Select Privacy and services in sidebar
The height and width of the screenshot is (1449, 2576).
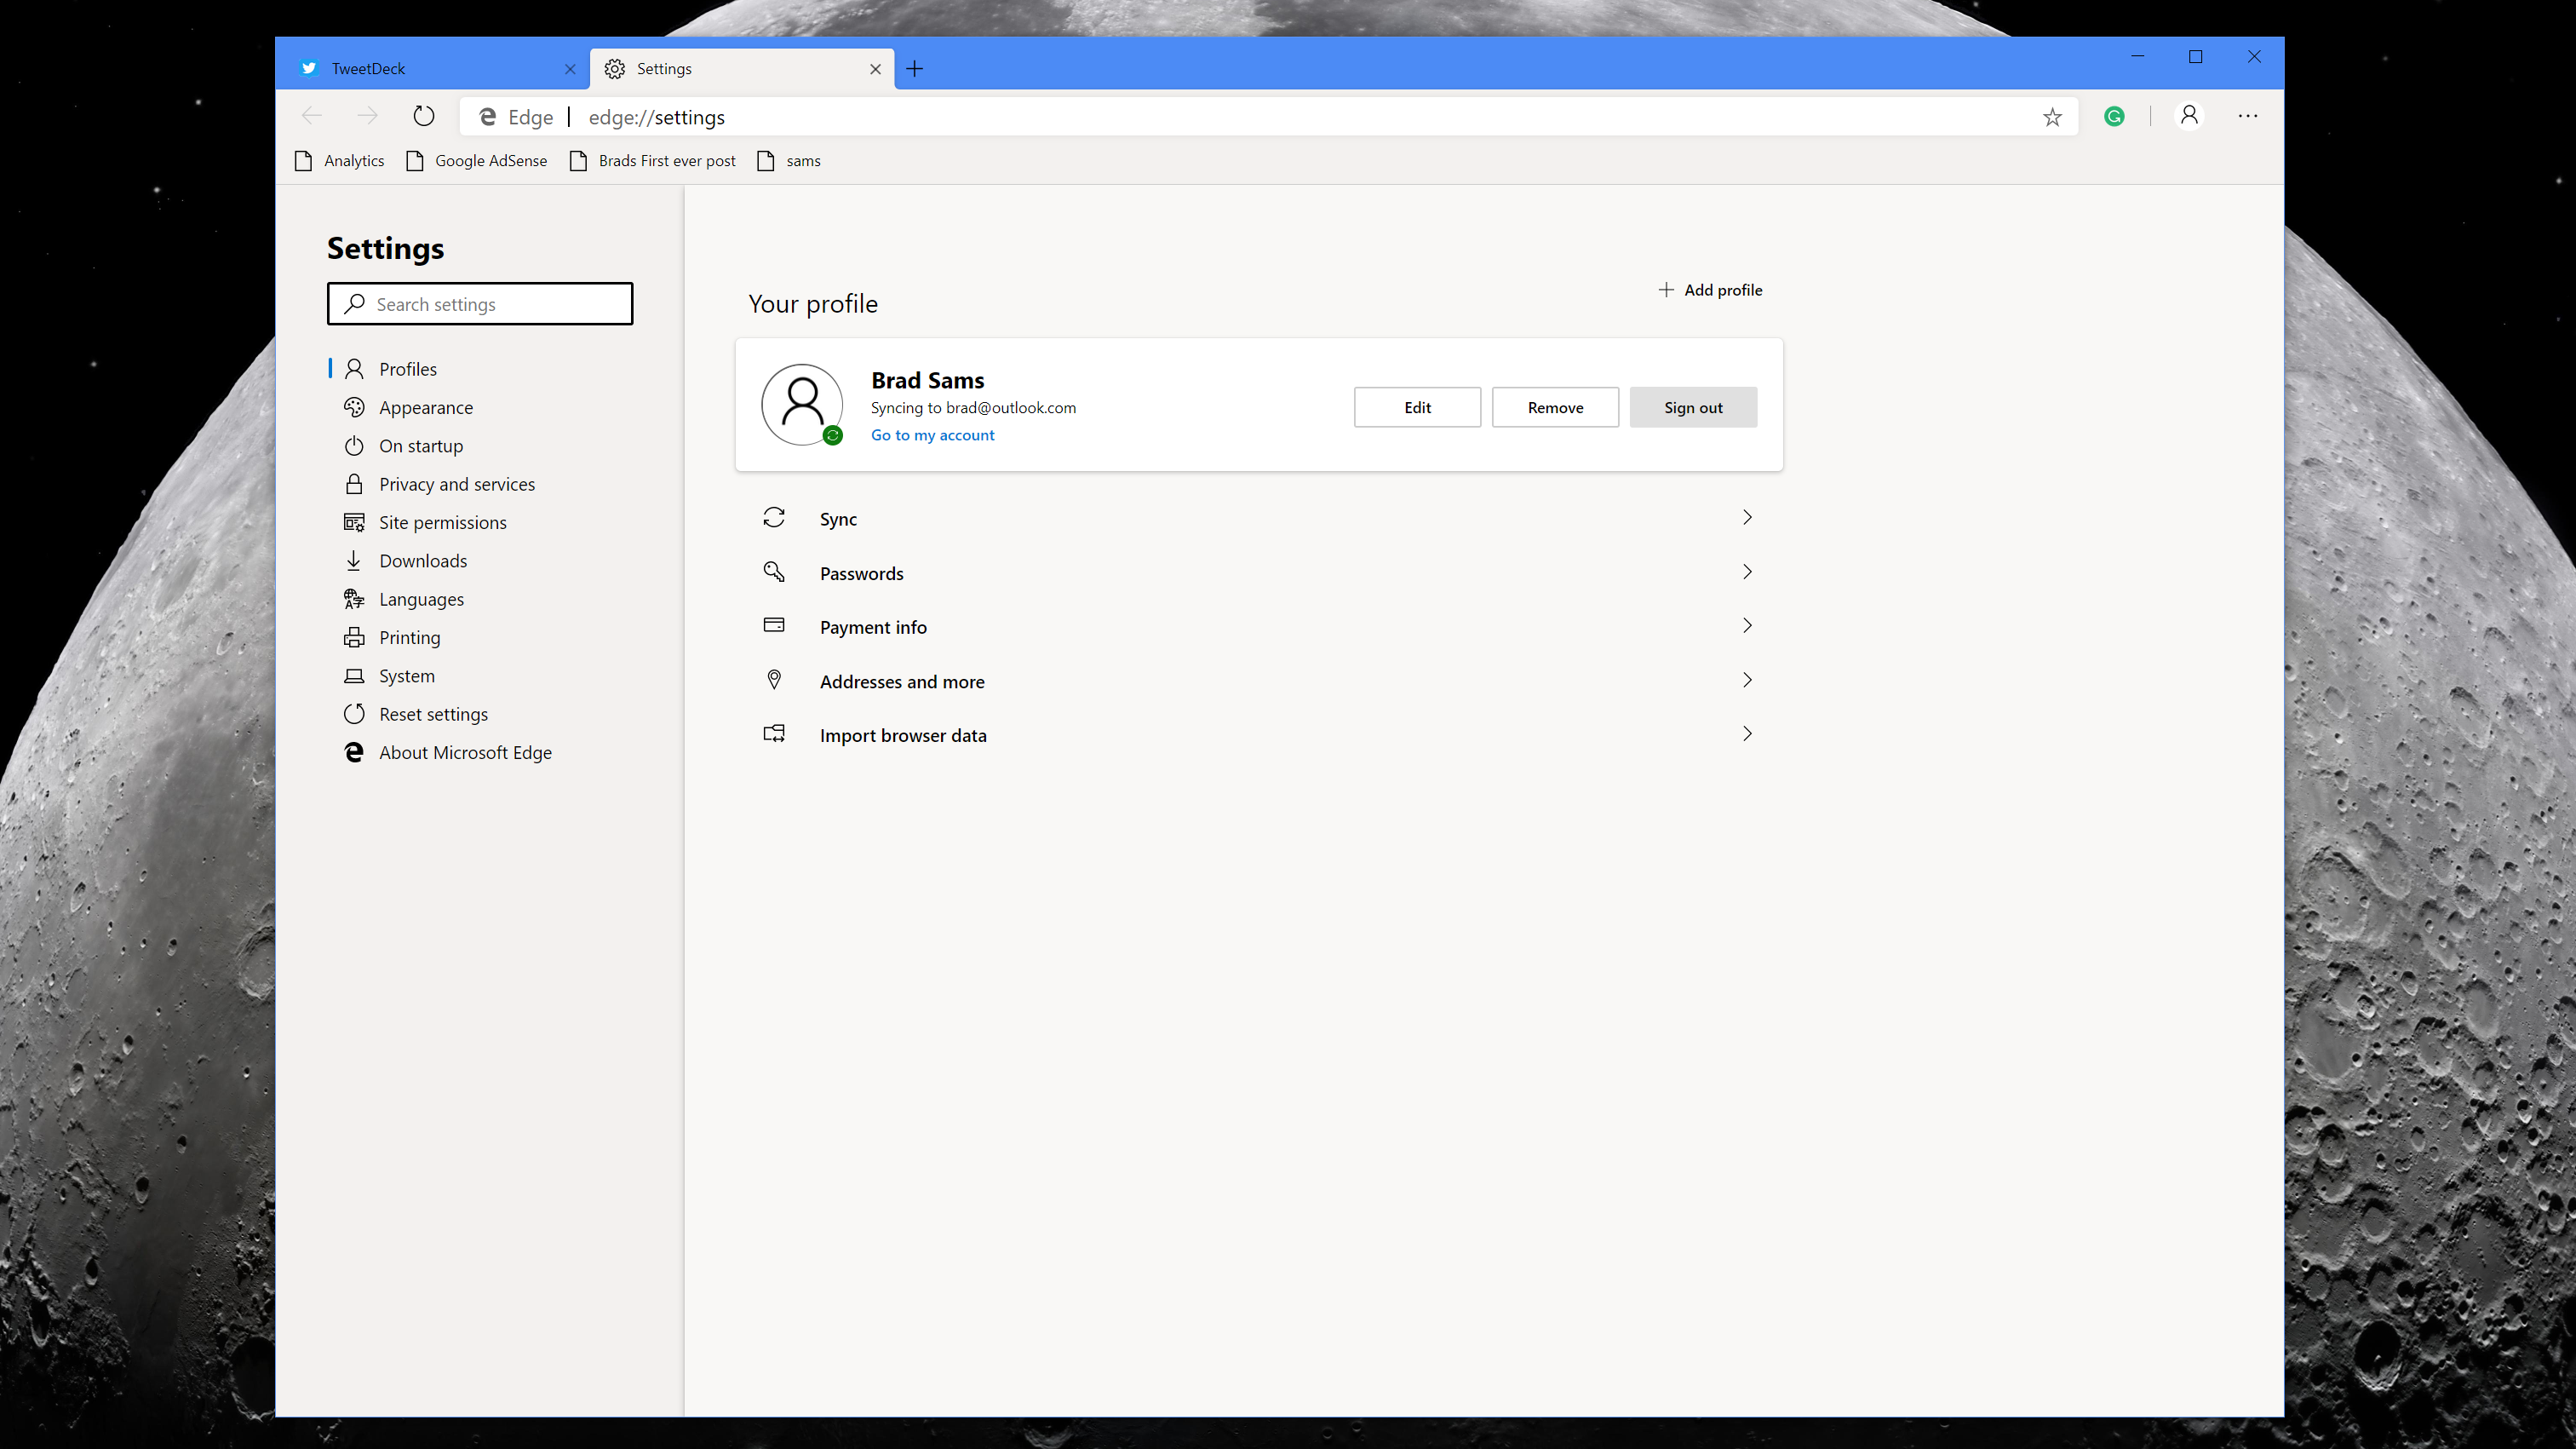pos(456,484)
